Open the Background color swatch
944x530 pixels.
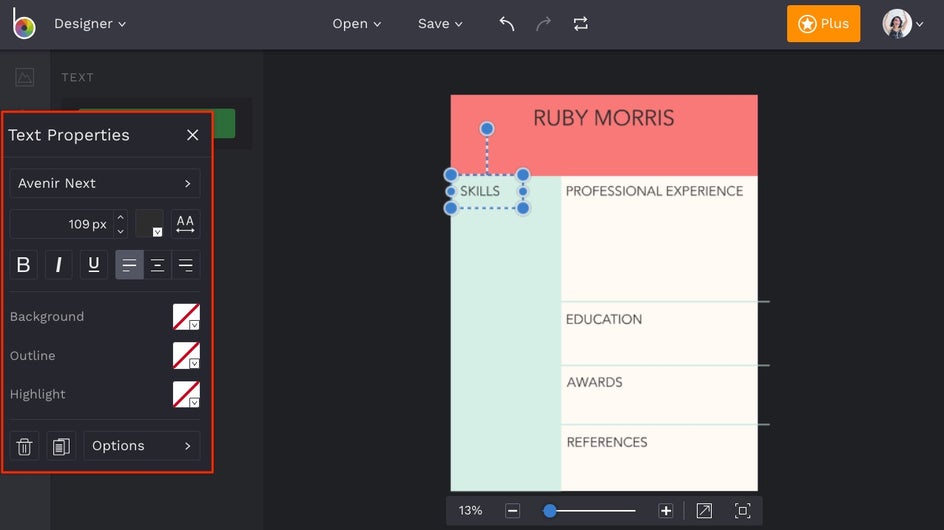[x=186, y=317]
